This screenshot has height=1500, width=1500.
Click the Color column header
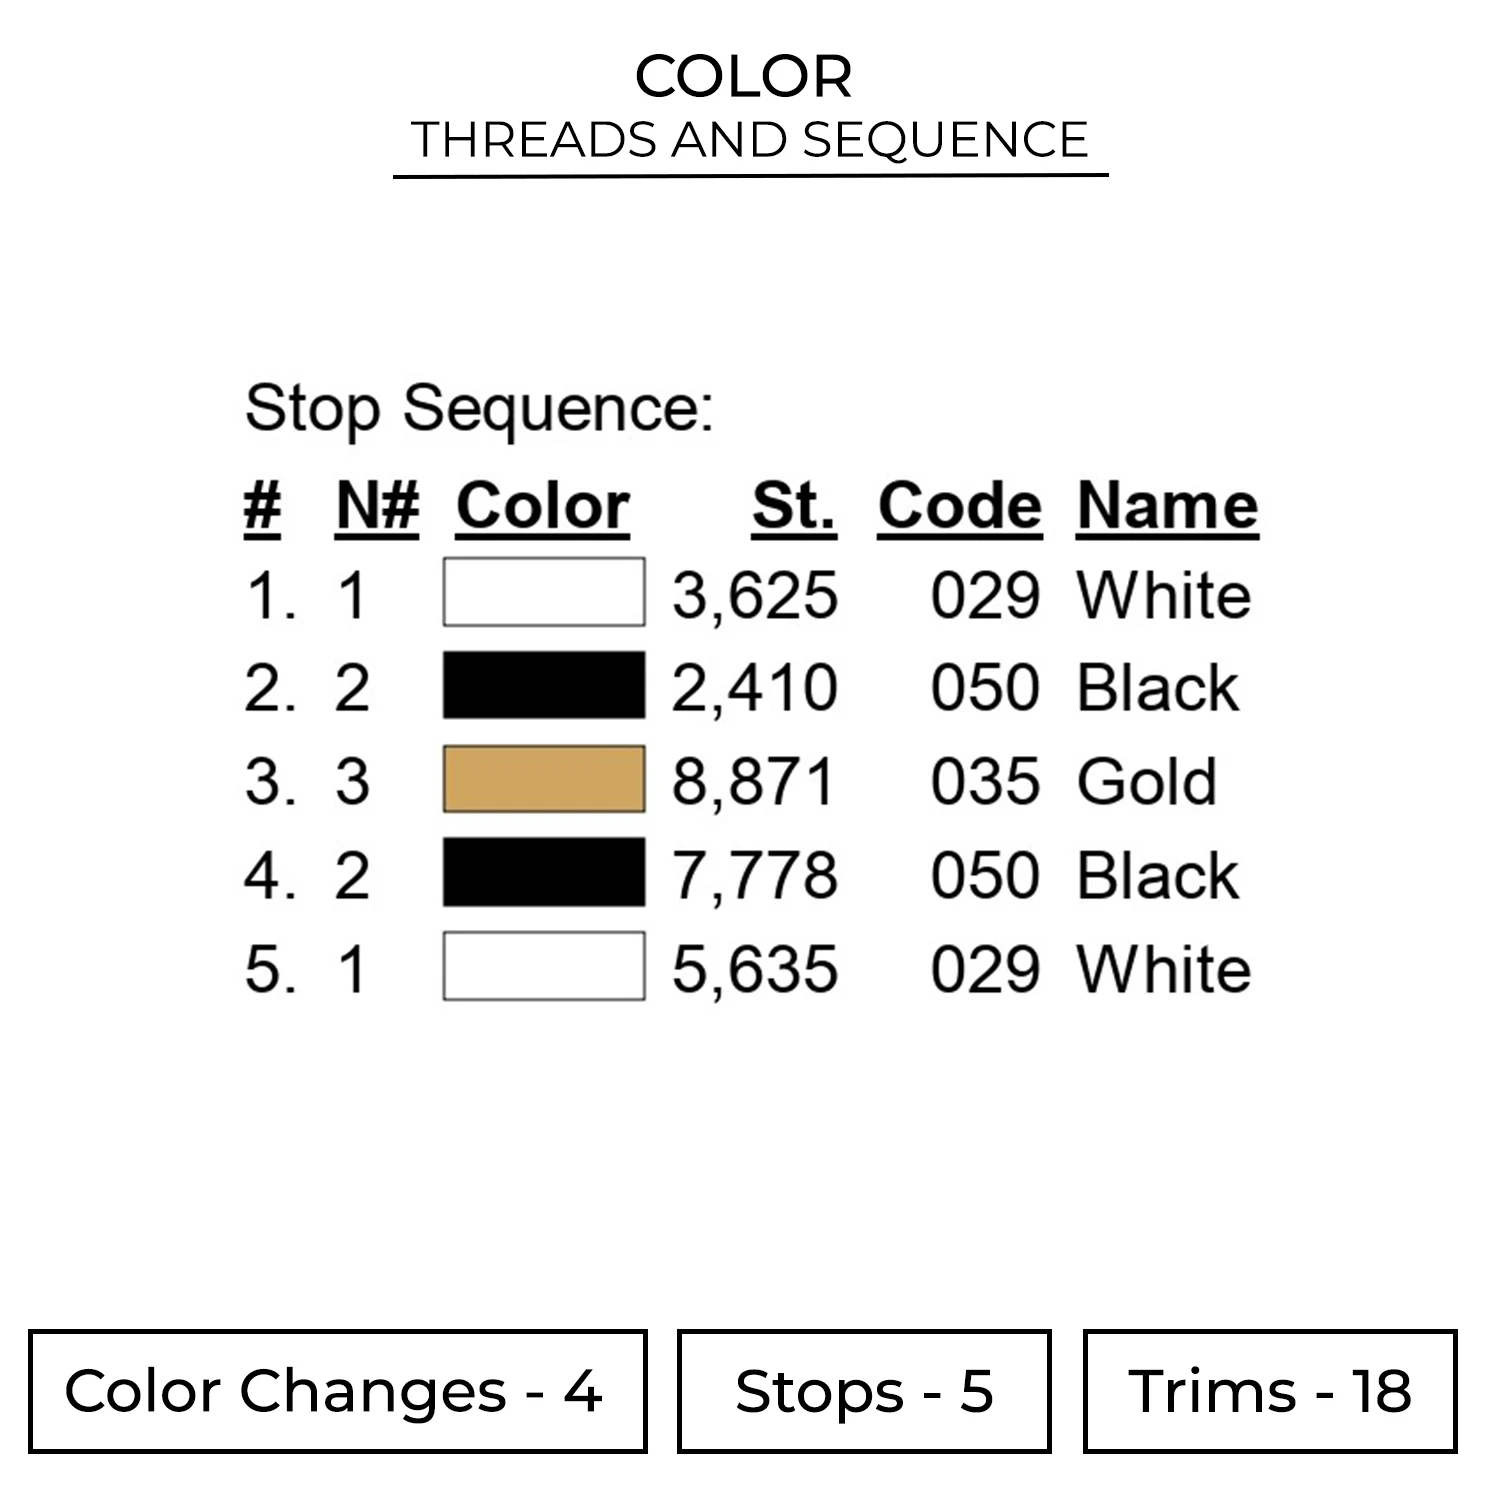click(543, 506)
